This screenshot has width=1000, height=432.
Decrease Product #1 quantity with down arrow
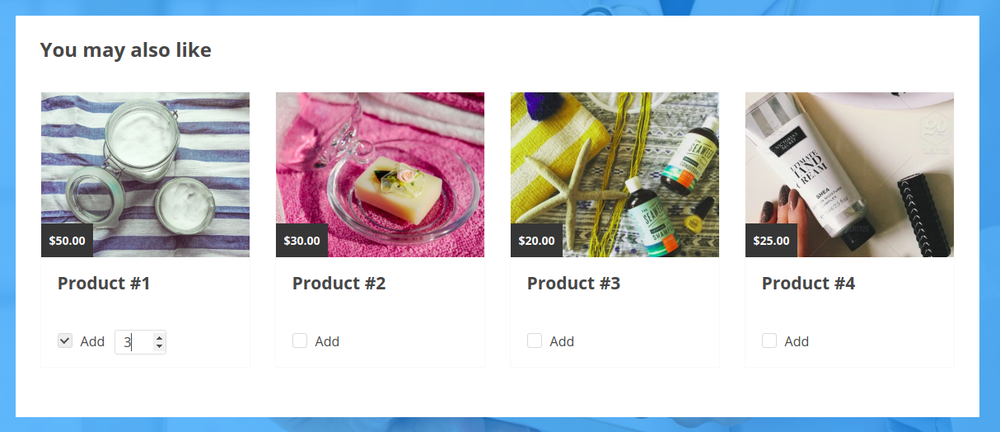pos(159,347)
